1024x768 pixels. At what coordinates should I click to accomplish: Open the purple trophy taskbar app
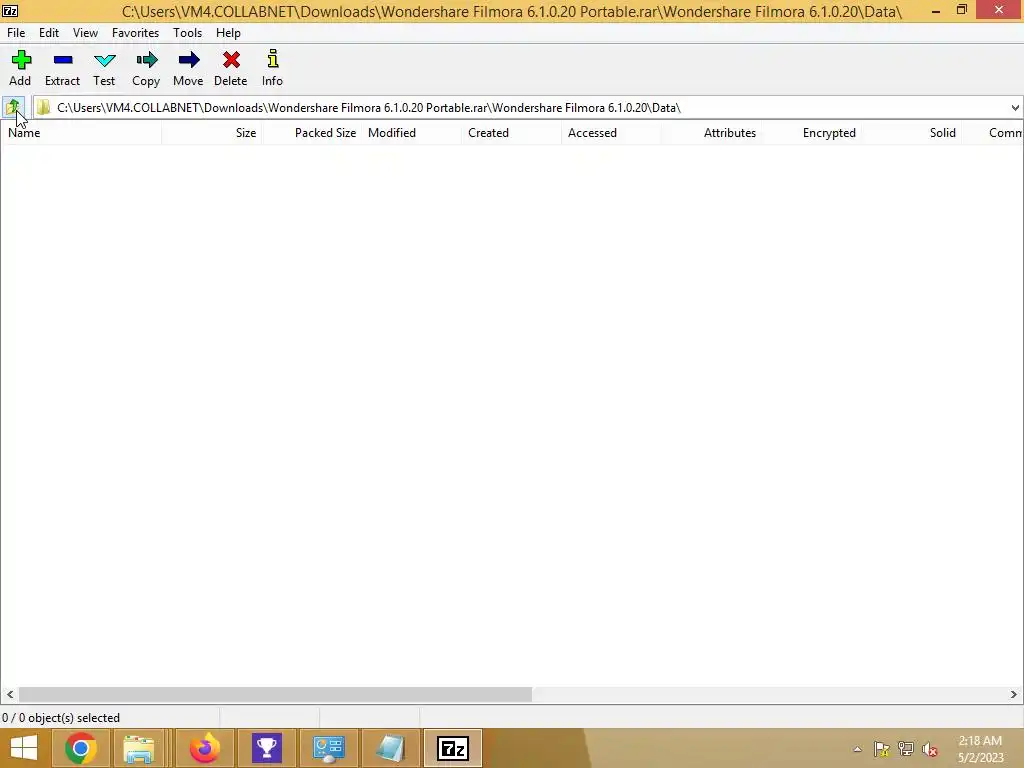[x=266, y=748]
